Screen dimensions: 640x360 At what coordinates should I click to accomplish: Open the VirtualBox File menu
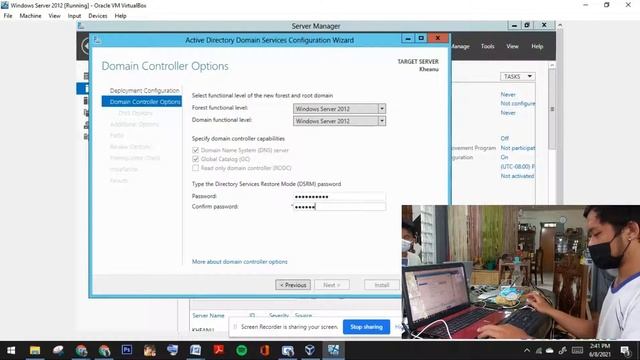[8, 16]
